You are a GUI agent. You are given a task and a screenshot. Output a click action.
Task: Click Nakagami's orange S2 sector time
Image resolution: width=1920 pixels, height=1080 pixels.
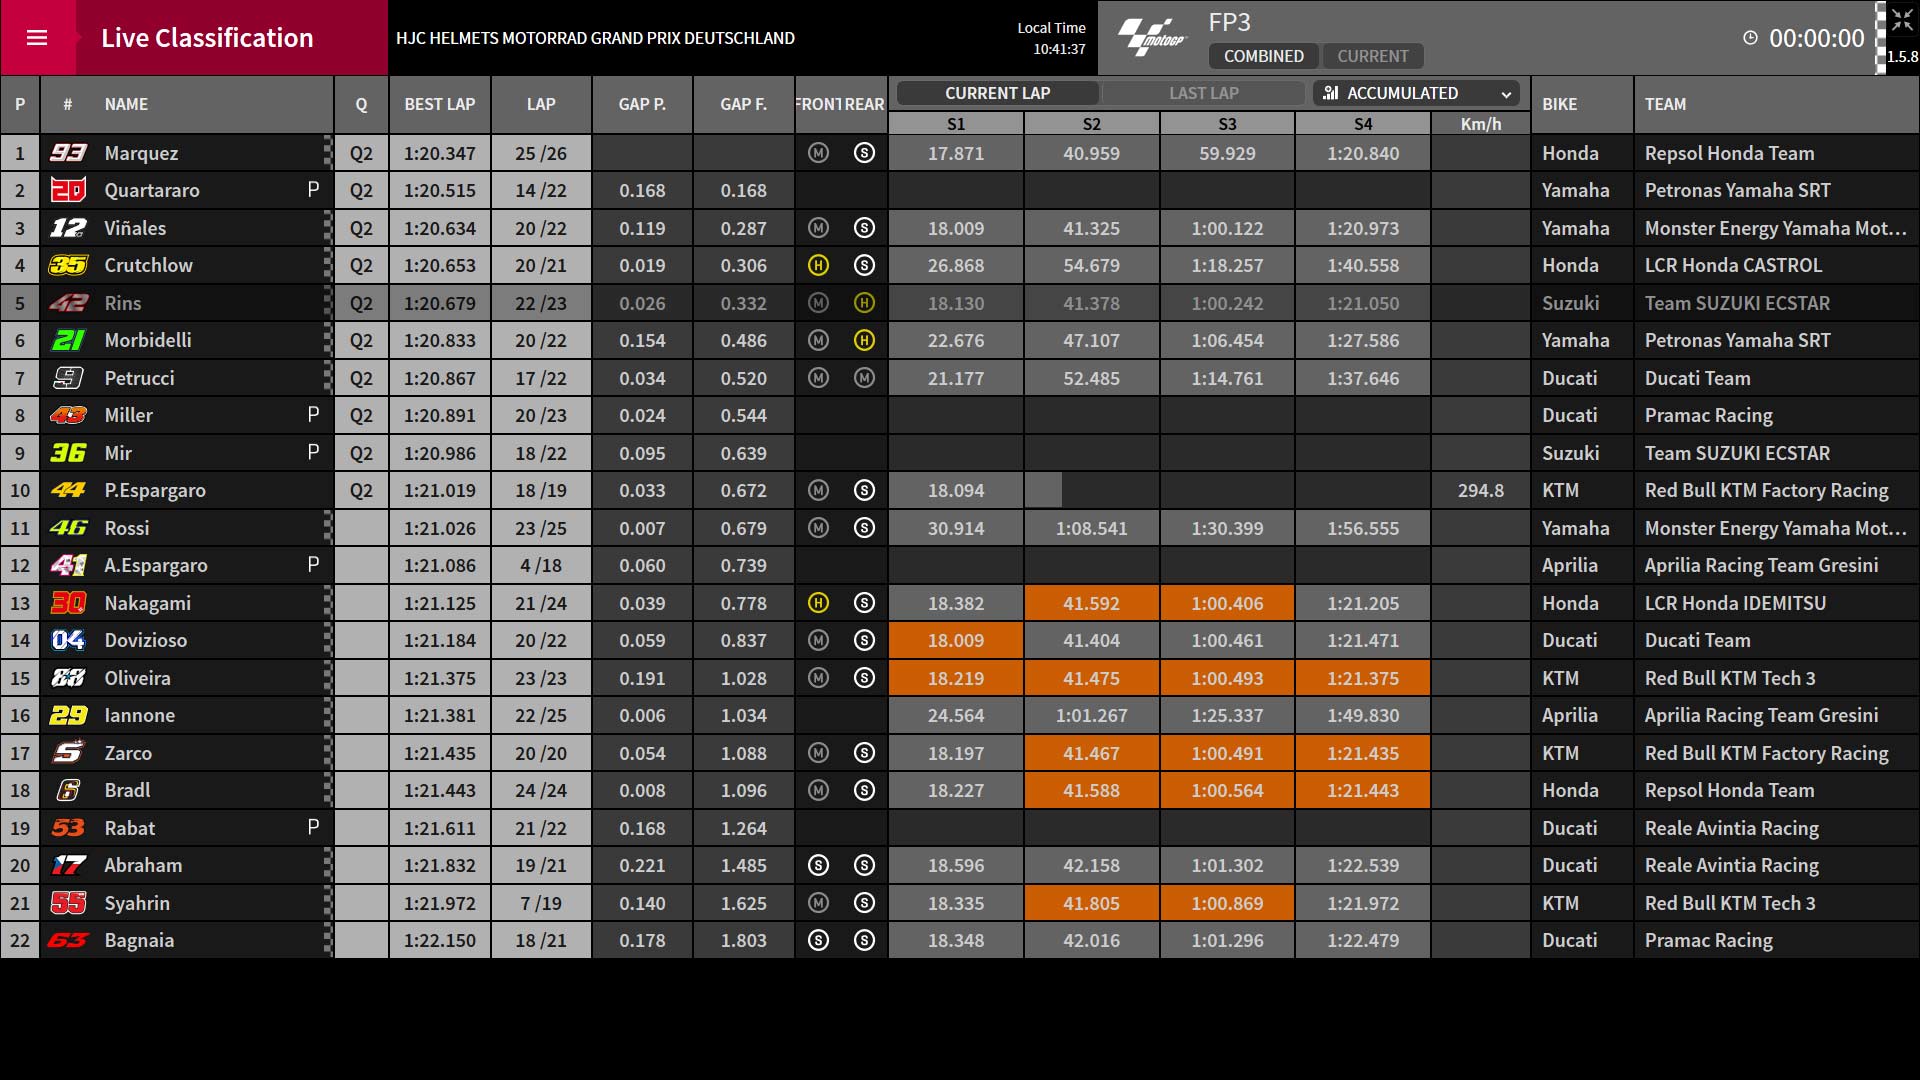pyautogui.click(x=1091, y=603)
